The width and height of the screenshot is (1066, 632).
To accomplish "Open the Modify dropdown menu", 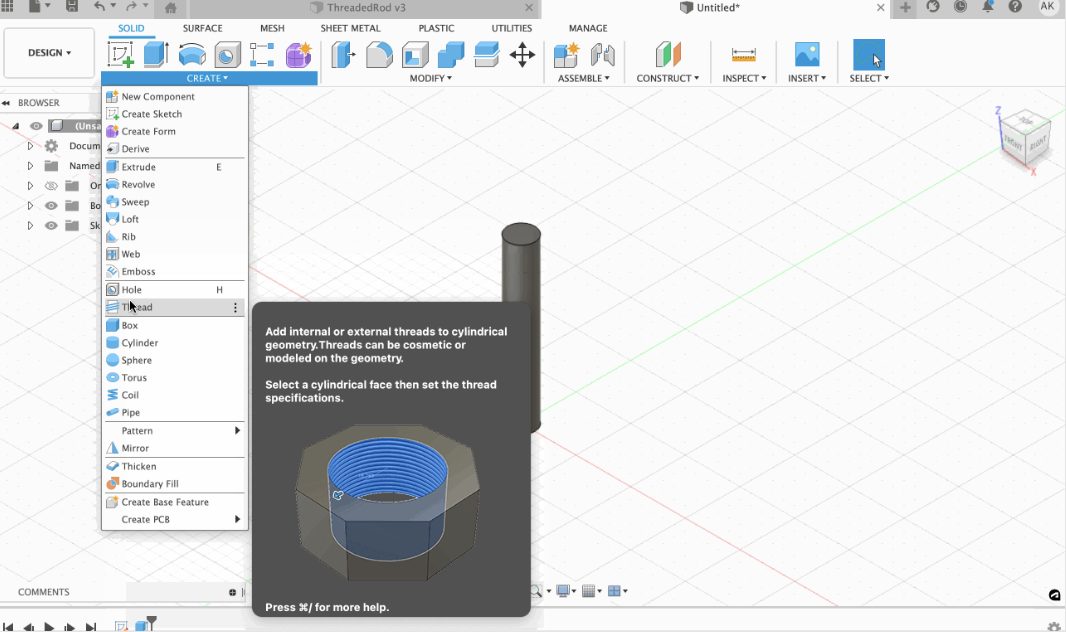I will click(430, 78).
